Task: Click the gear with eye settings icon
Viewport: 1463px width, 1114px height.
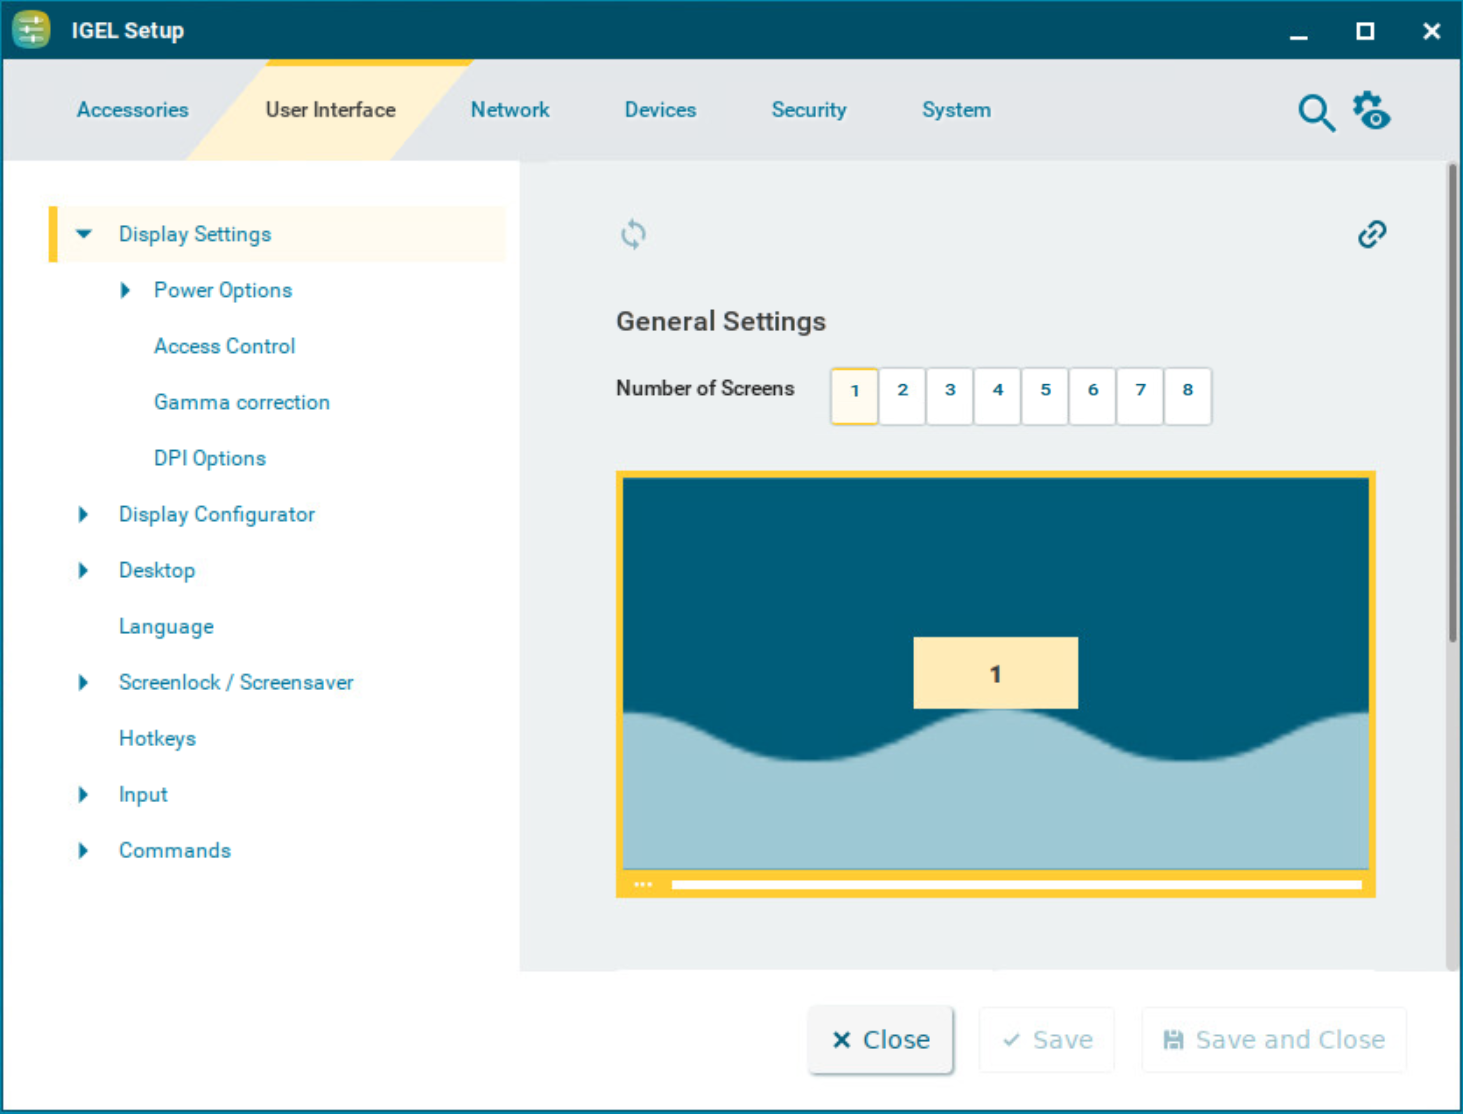Action: 1371,111
